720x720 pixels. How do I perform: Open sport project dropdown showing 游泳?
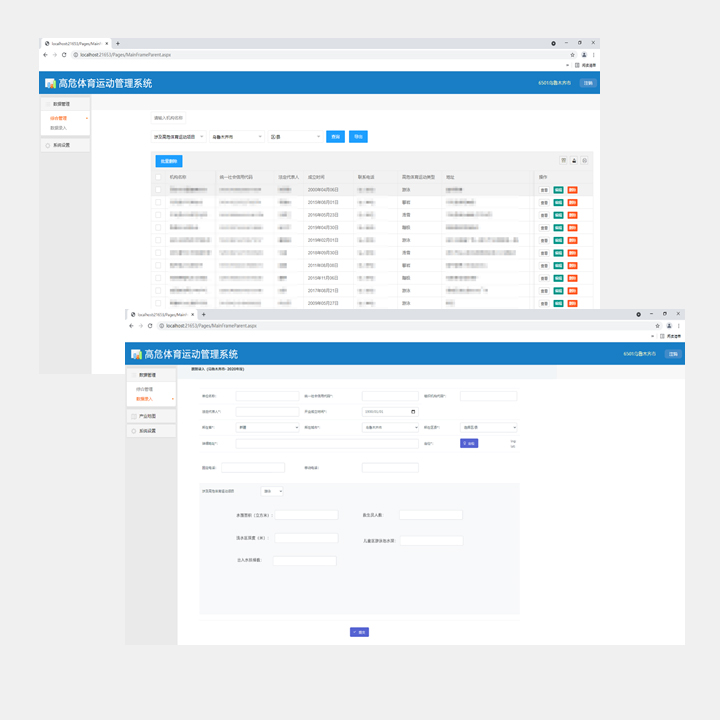point(272,491)
